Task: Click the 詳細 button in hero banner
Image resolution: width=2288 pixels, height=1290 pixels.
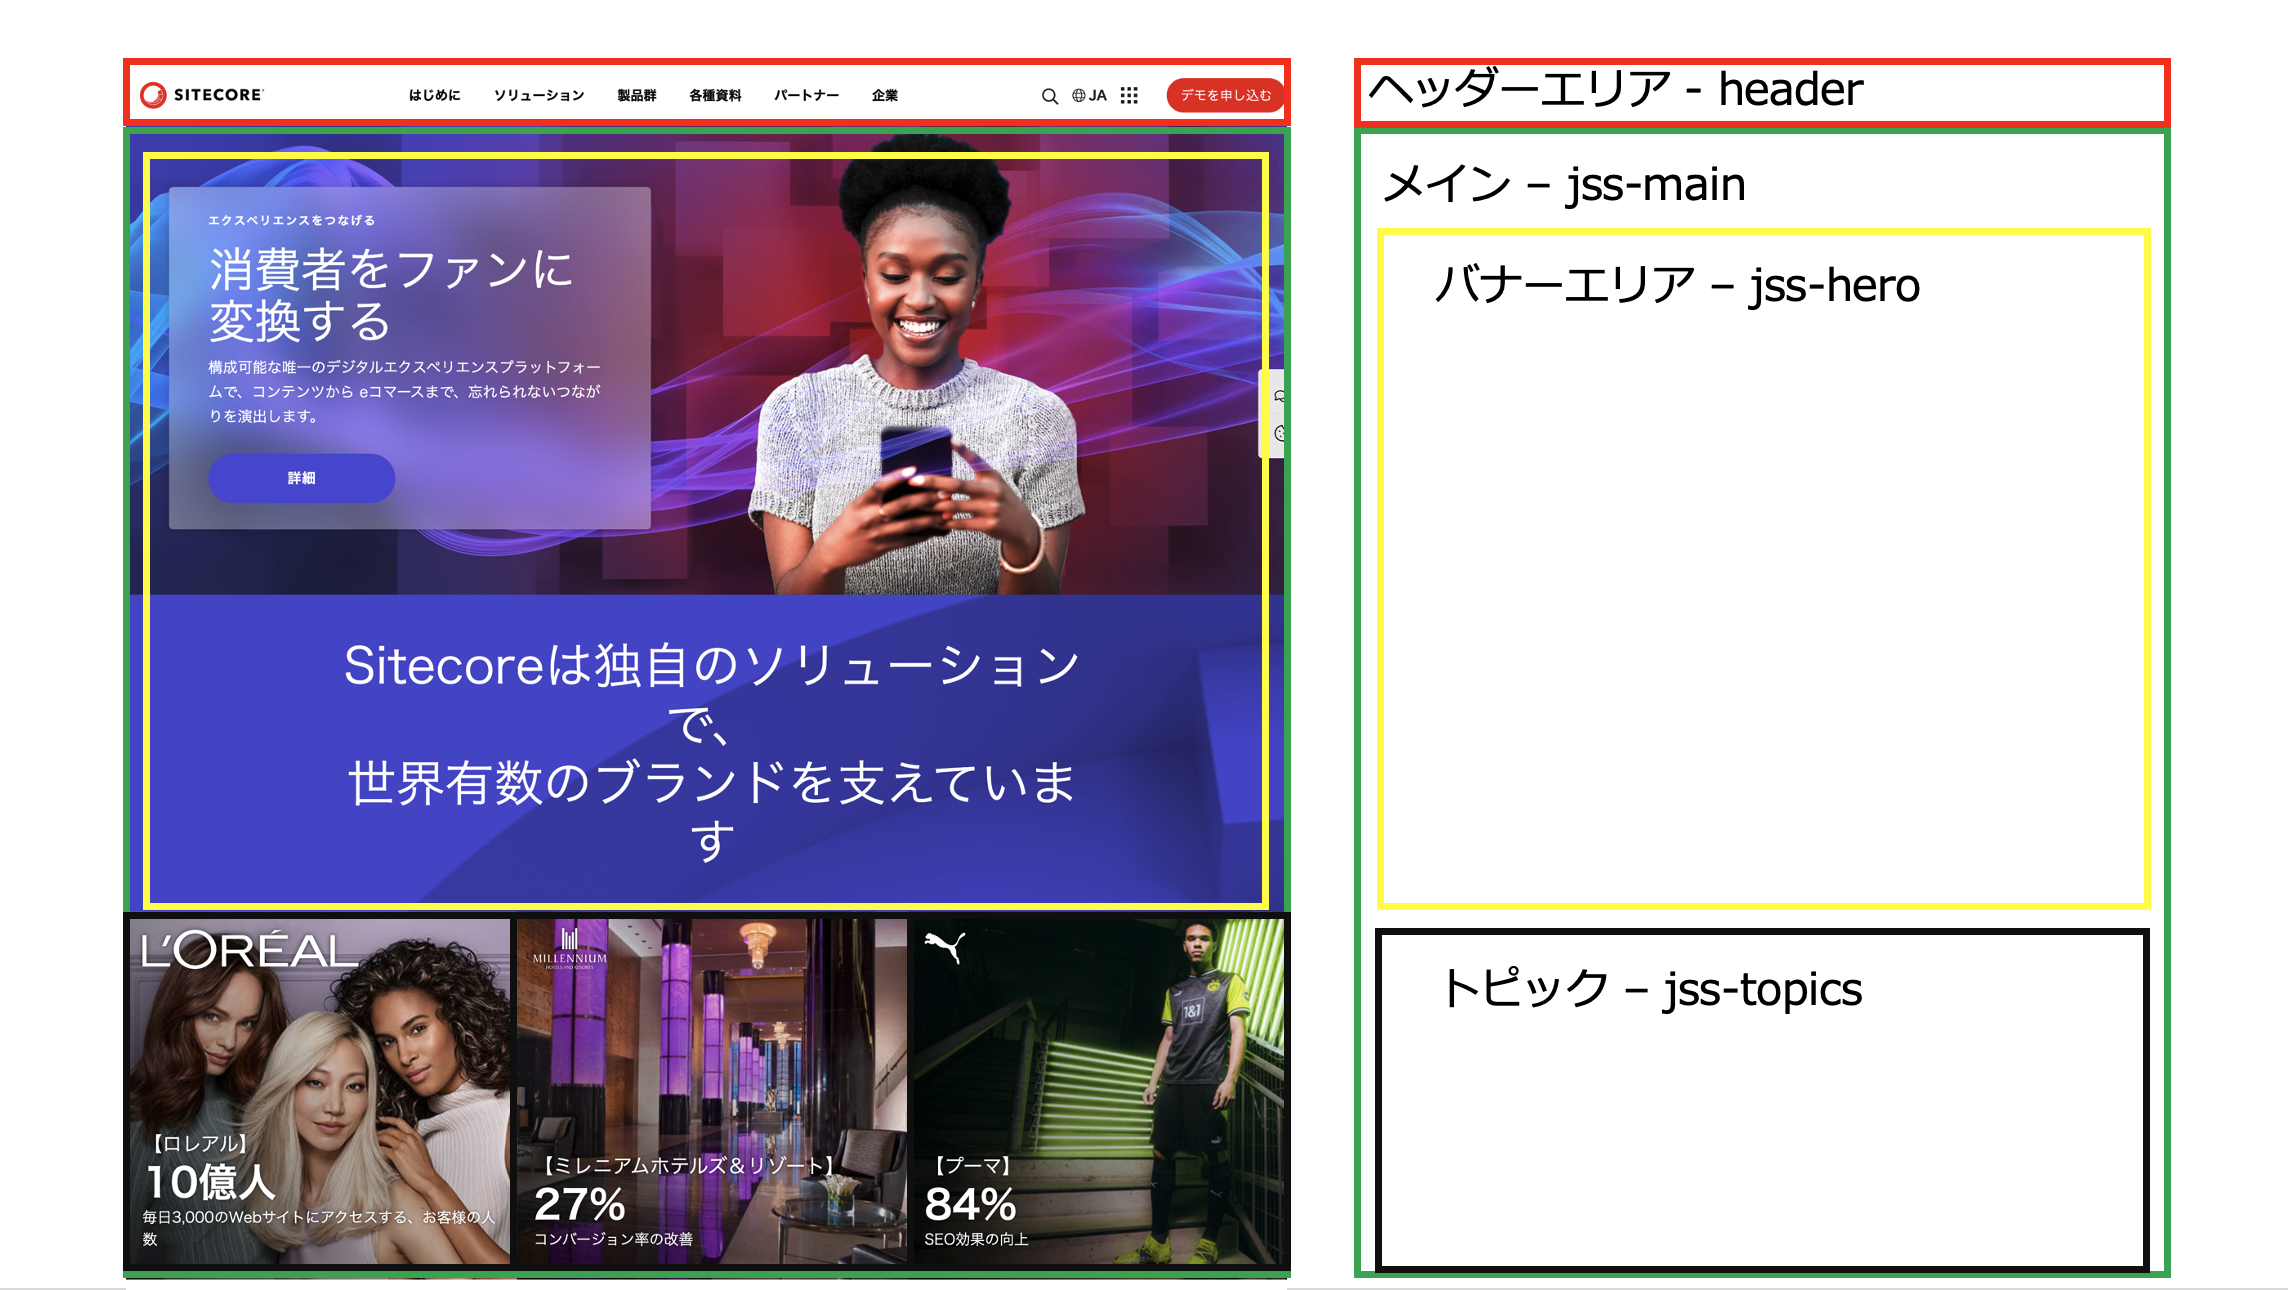Action: pyautogui.click(x=301, y=478)
